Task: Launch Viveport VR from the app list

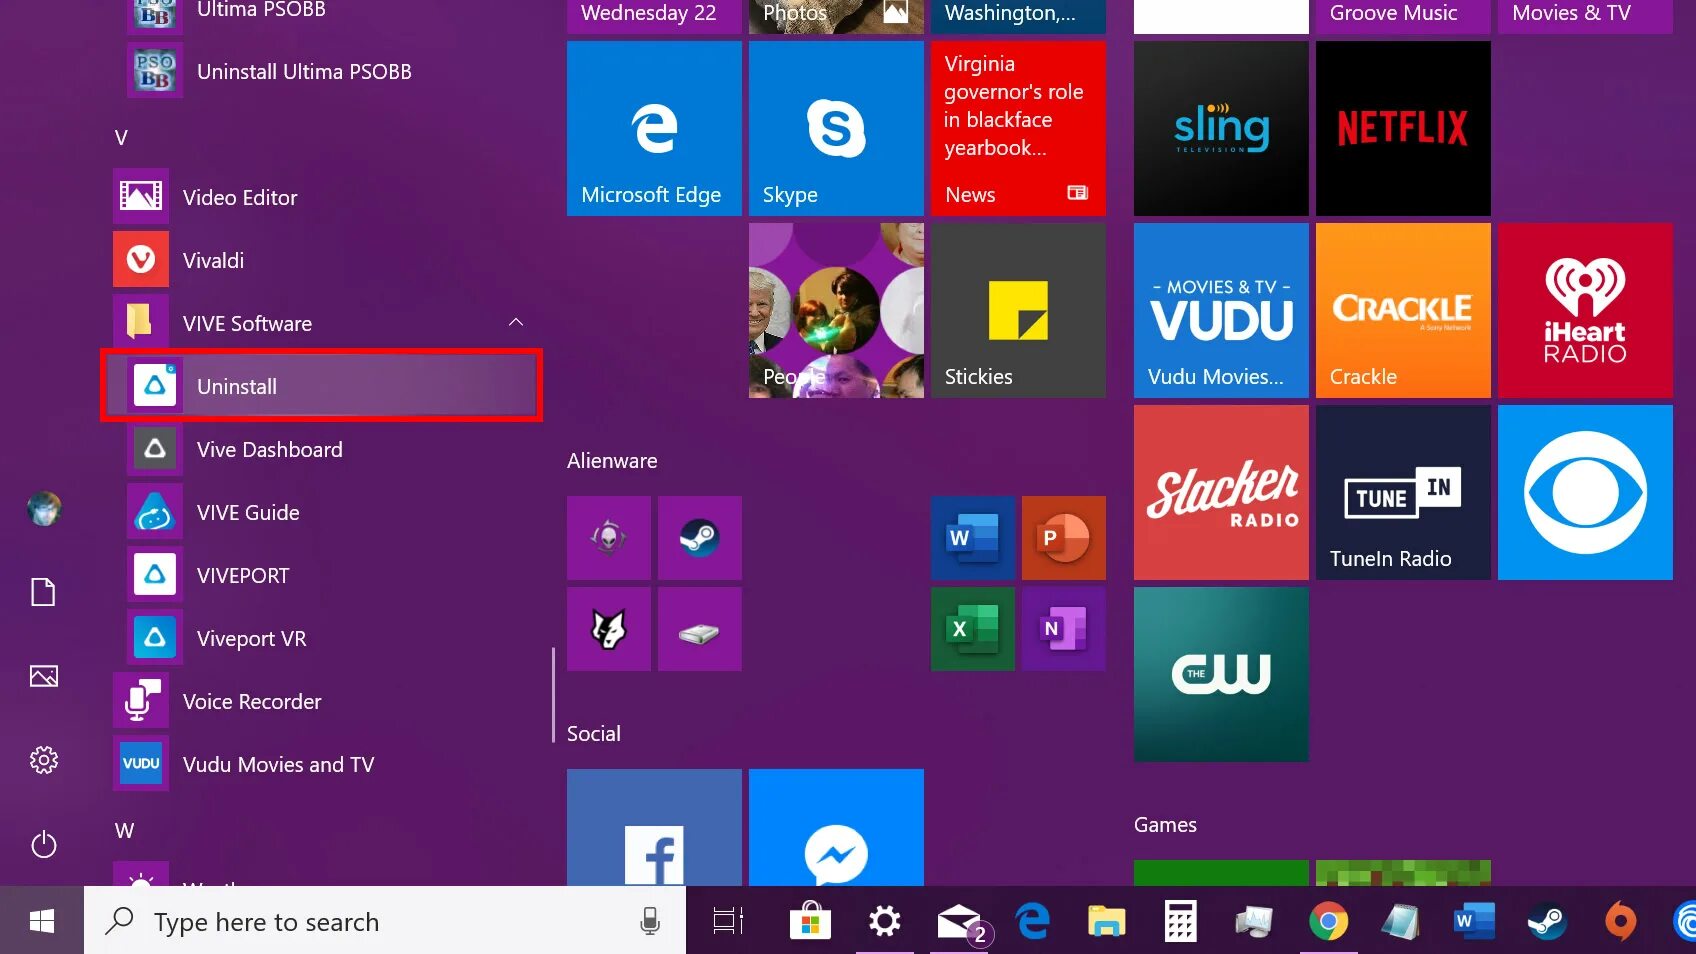Action: (322, 638)
